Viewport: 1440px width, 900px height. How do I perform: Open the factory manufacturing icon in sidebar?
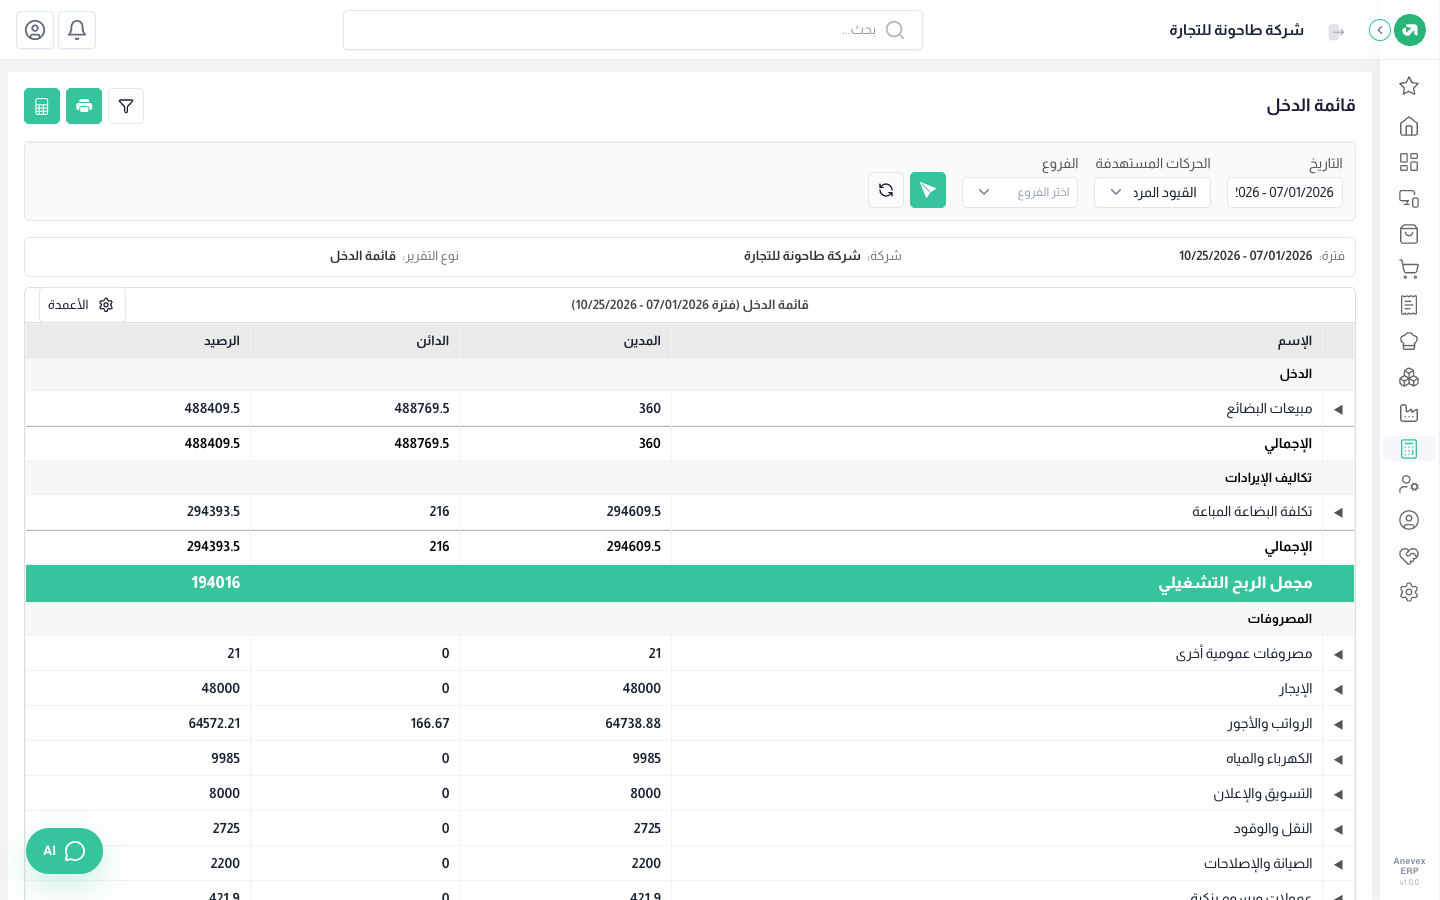(1409, 413)
